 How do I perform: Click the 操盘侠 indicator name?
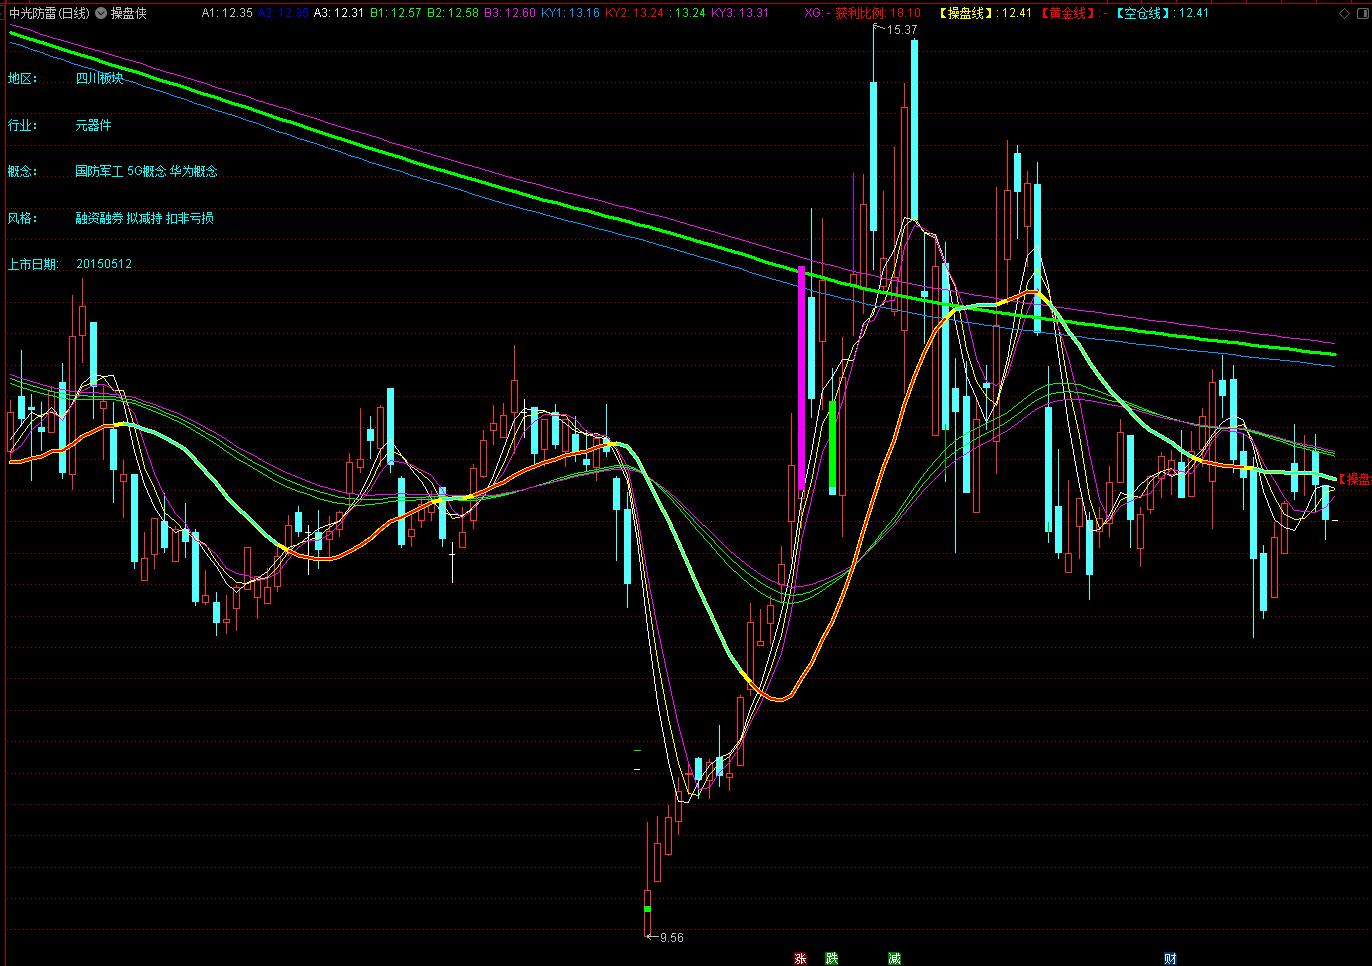(129, 13)
